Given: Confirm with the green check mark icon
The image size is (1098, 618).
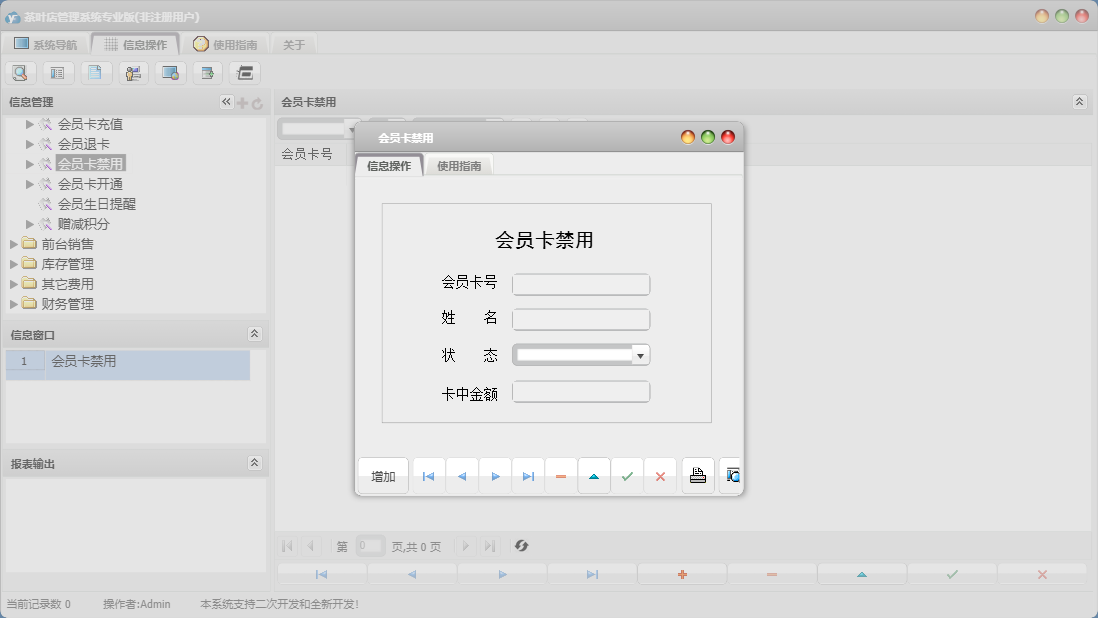Looking at the screenshot, I should coord(627,475).
